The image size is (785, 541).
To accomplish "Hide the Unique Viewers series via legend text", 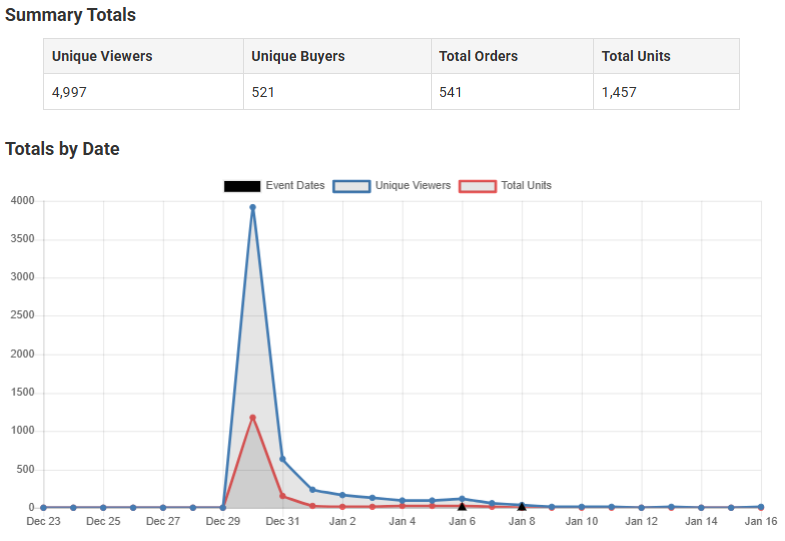I will click(x=412, y=186).
